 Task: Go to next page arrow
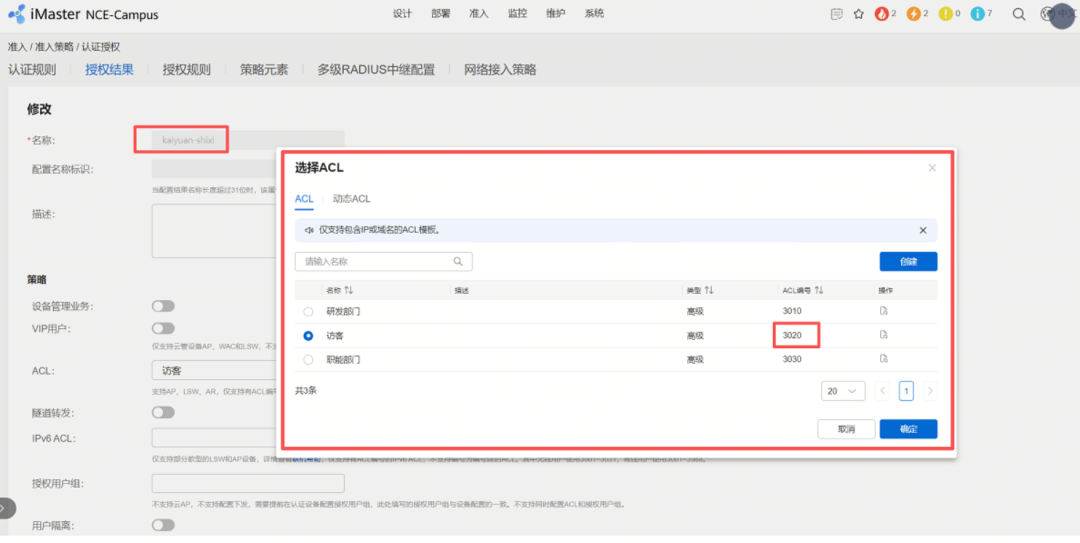pyautogui.click(x=930, y=391)
